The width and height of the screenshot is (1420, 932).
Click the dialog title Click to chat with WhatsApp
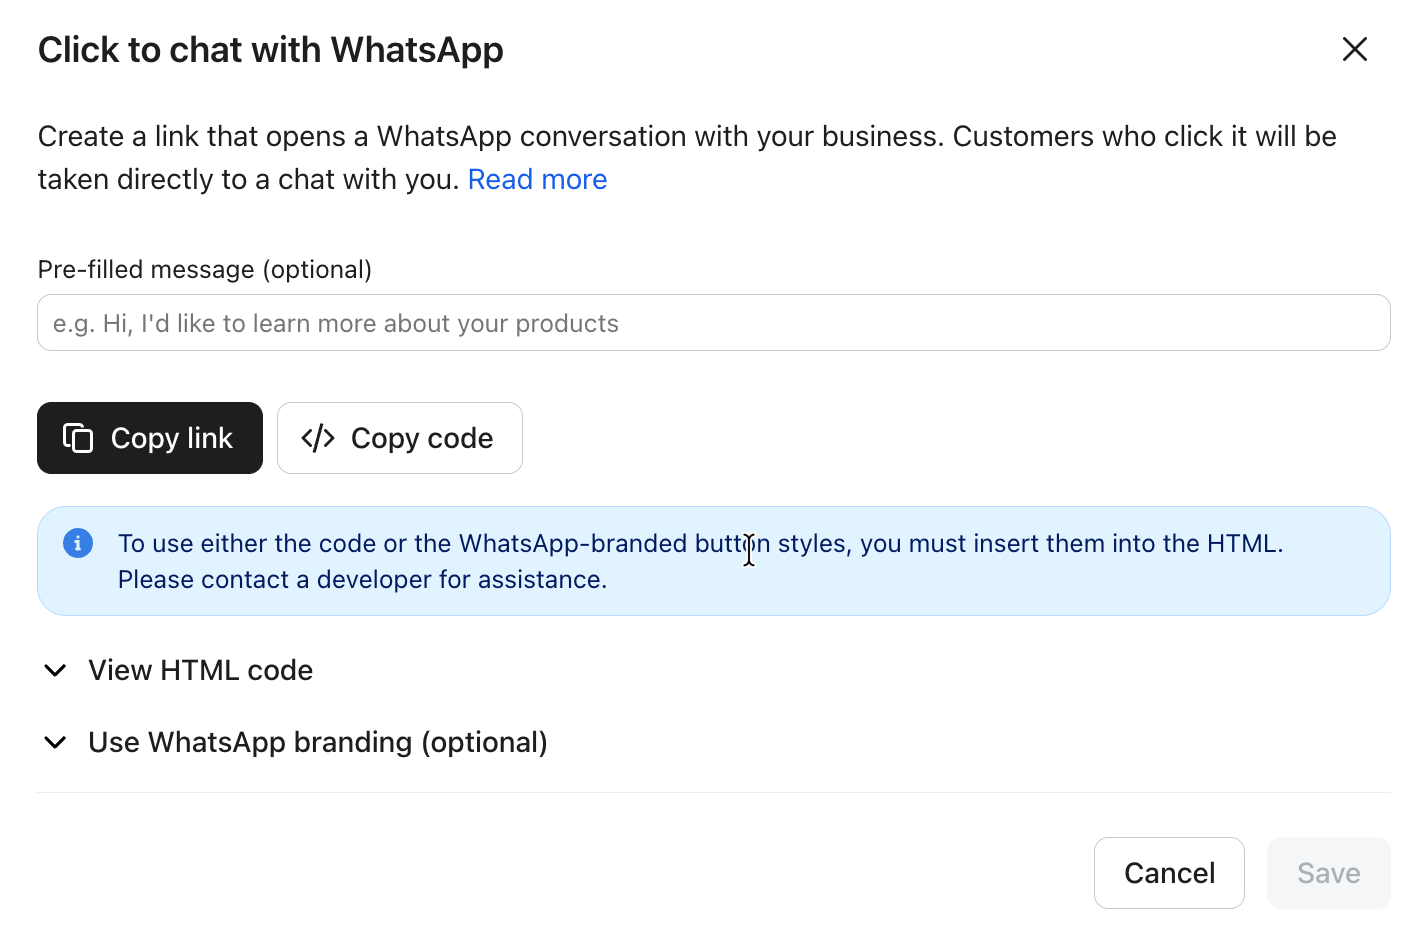point(270,49)
